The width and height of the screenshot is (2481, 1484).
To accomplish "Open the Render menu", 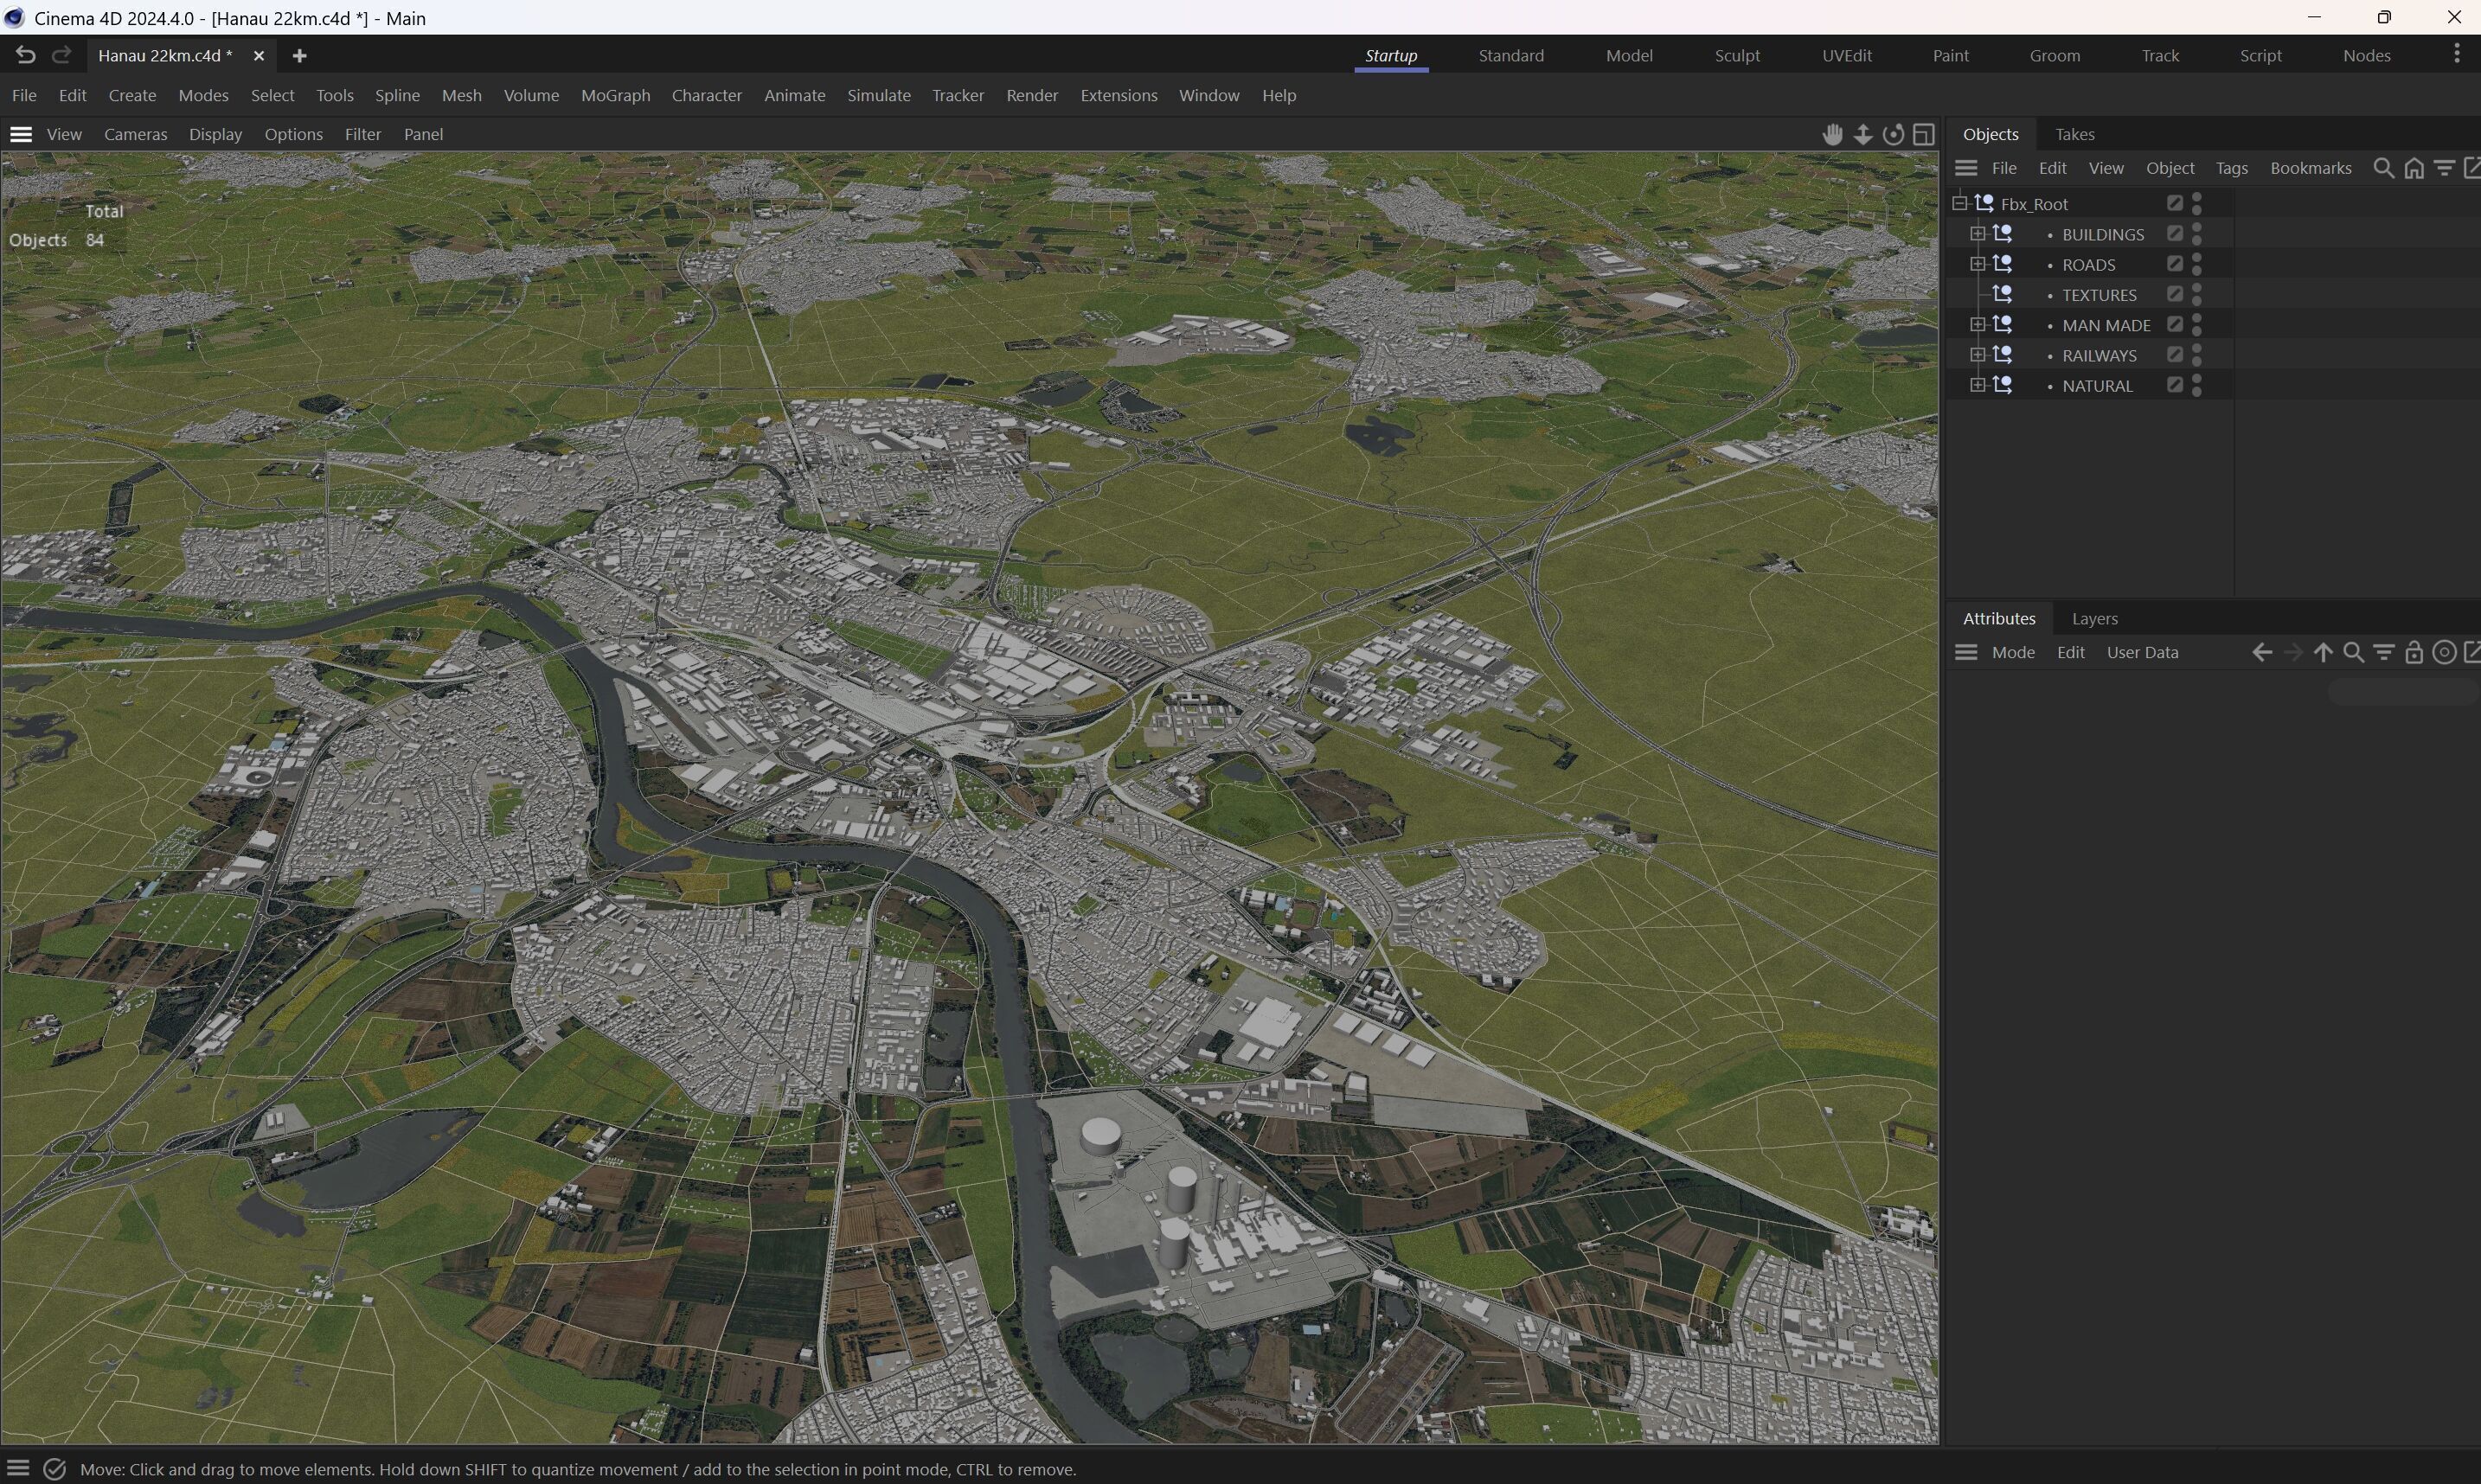I will (x=1031, y=95).
